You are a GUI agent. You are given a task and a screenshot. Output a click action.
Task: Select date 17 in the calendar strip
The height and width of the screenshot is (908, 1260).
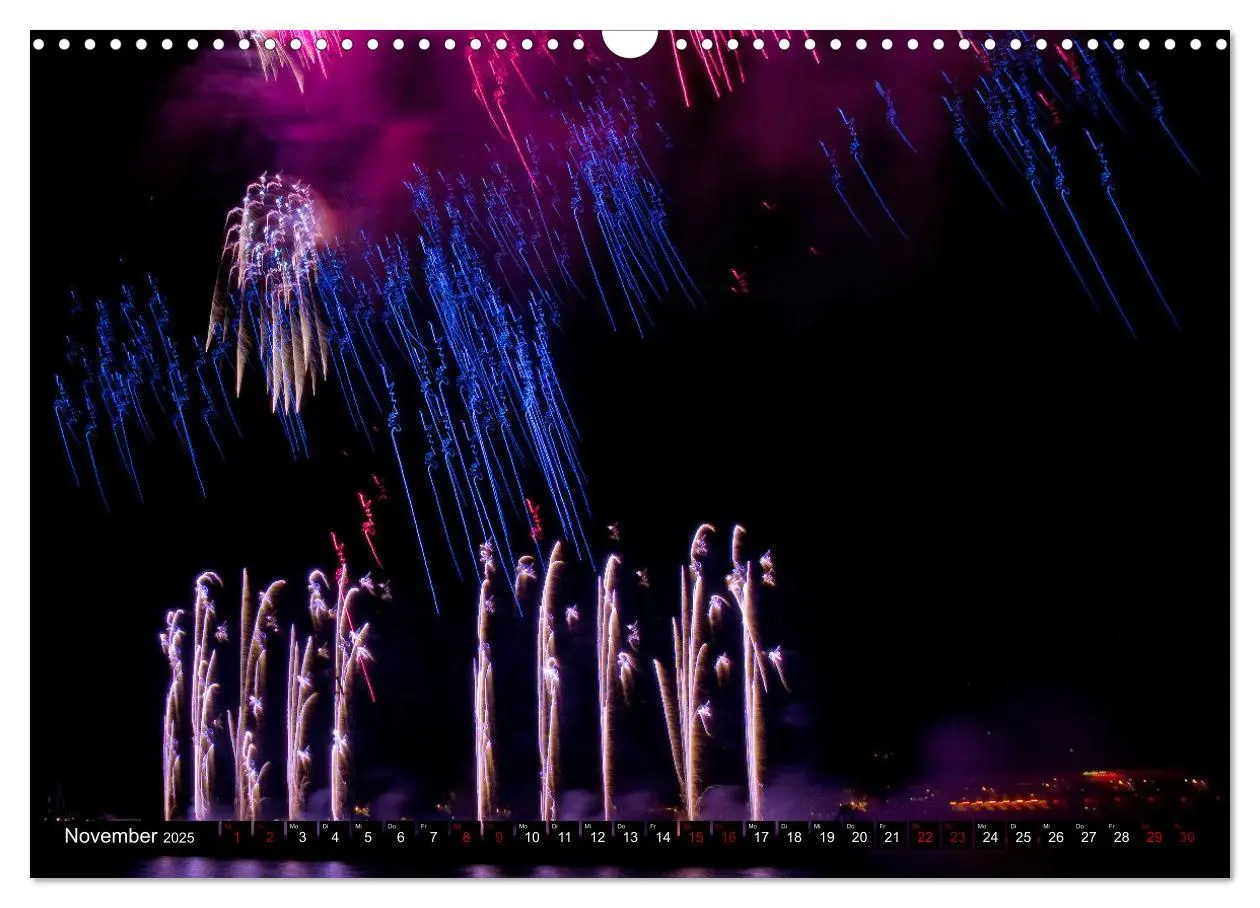761,837
